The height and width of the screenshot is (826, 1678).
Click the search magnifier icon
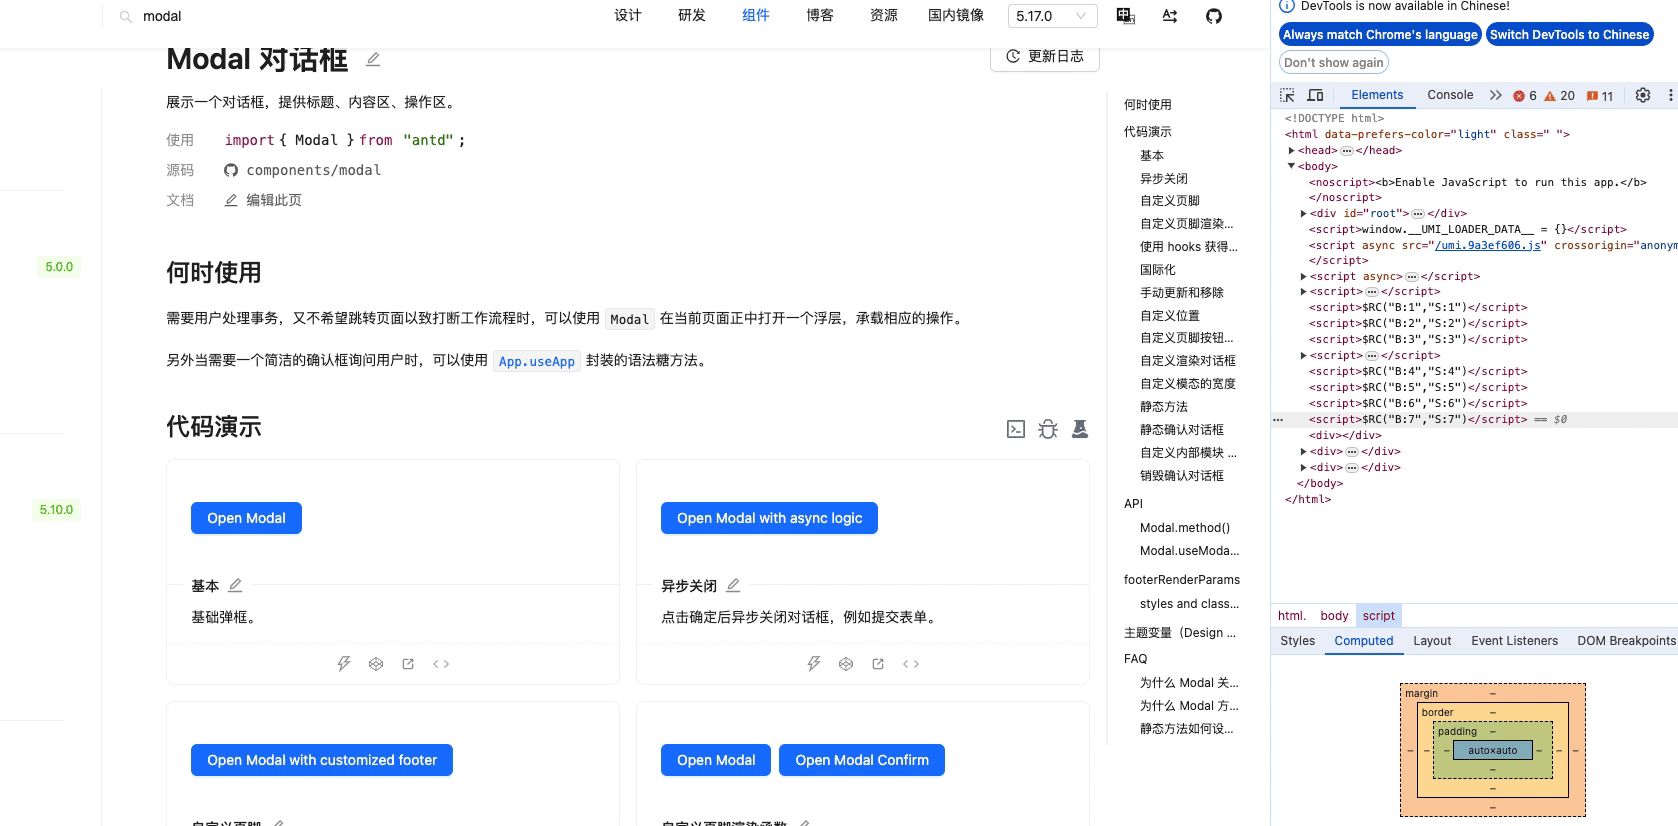(x=126, y=17)
